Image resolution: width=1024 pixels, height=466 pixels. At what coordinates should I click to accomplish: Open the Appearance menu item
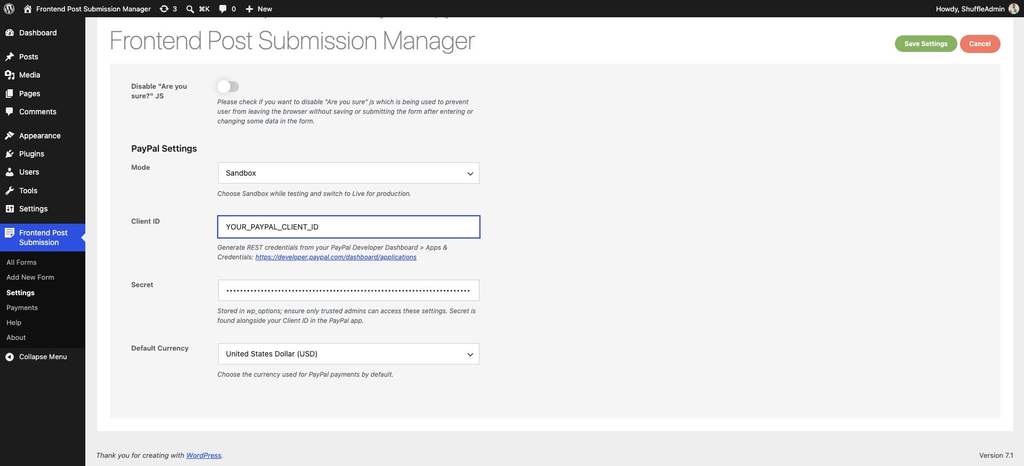[x=42, y=136]
